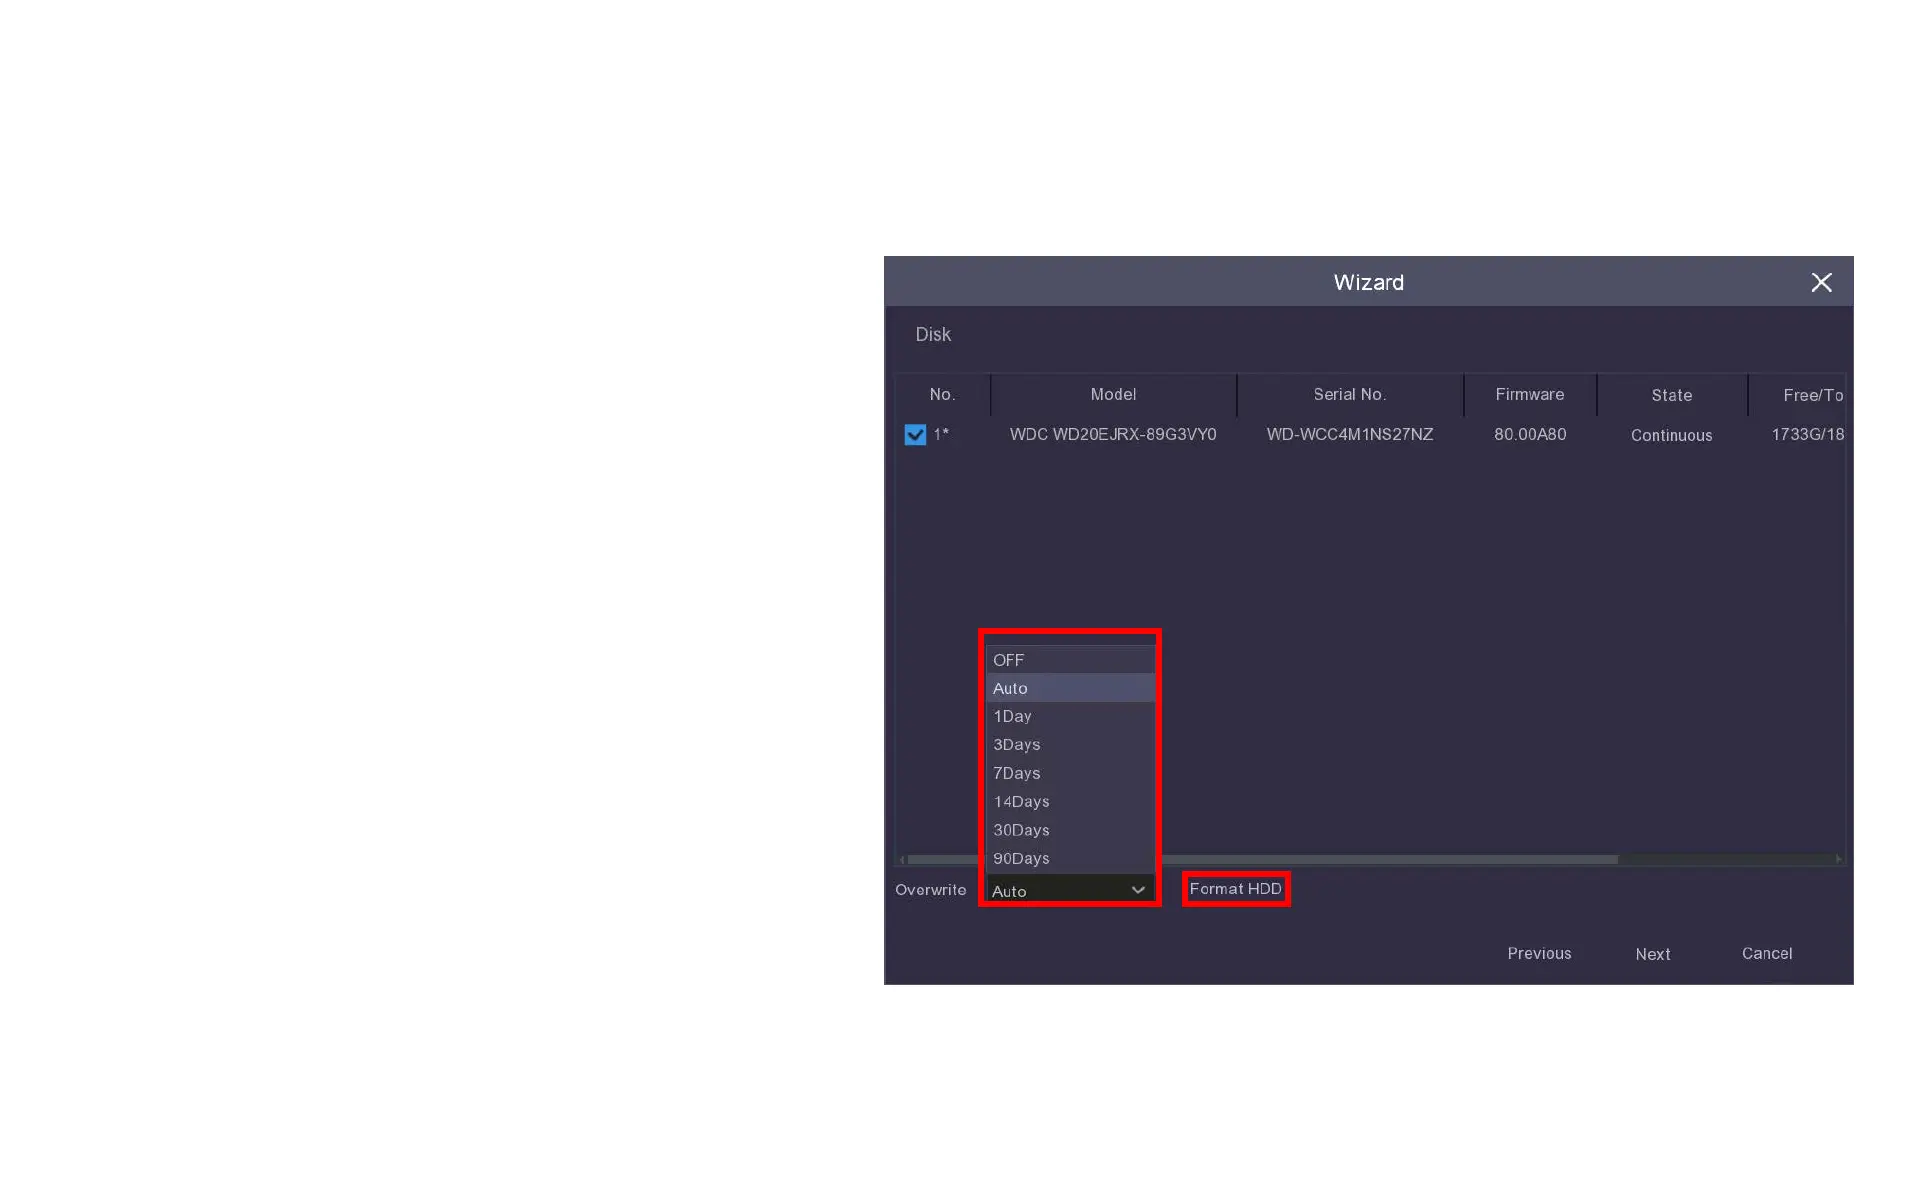Click horizontal scrollbar left arrow
The height and width of the screenshot is (1191, 1920).
pos(902,859)
